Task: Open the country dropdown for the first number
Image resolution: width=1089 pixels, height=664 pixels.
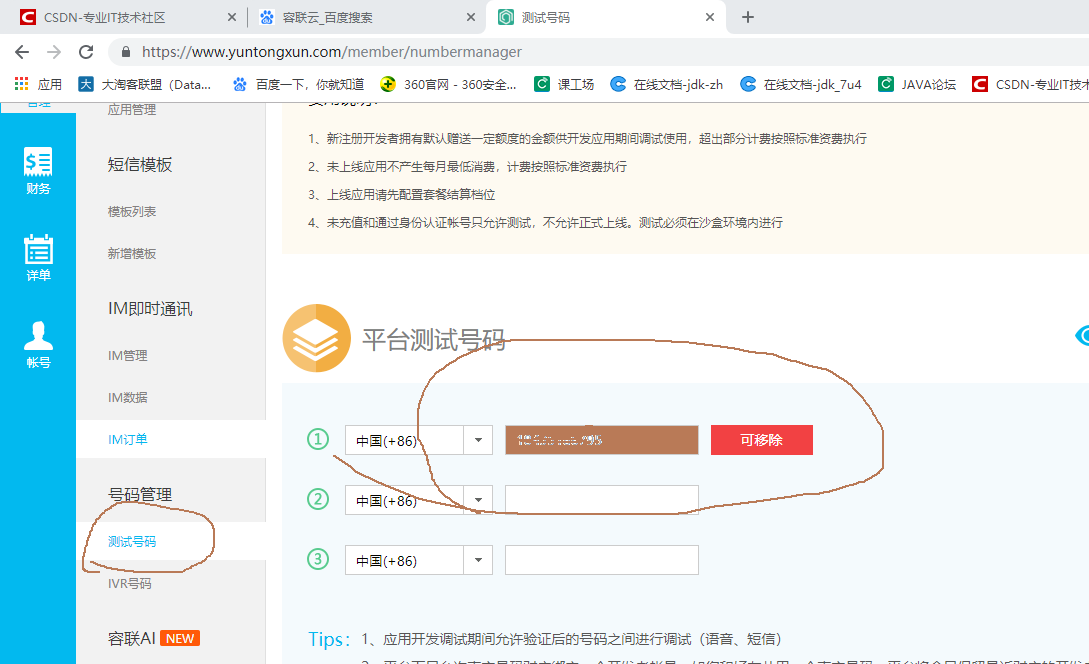Action: [x=478, y=439]
